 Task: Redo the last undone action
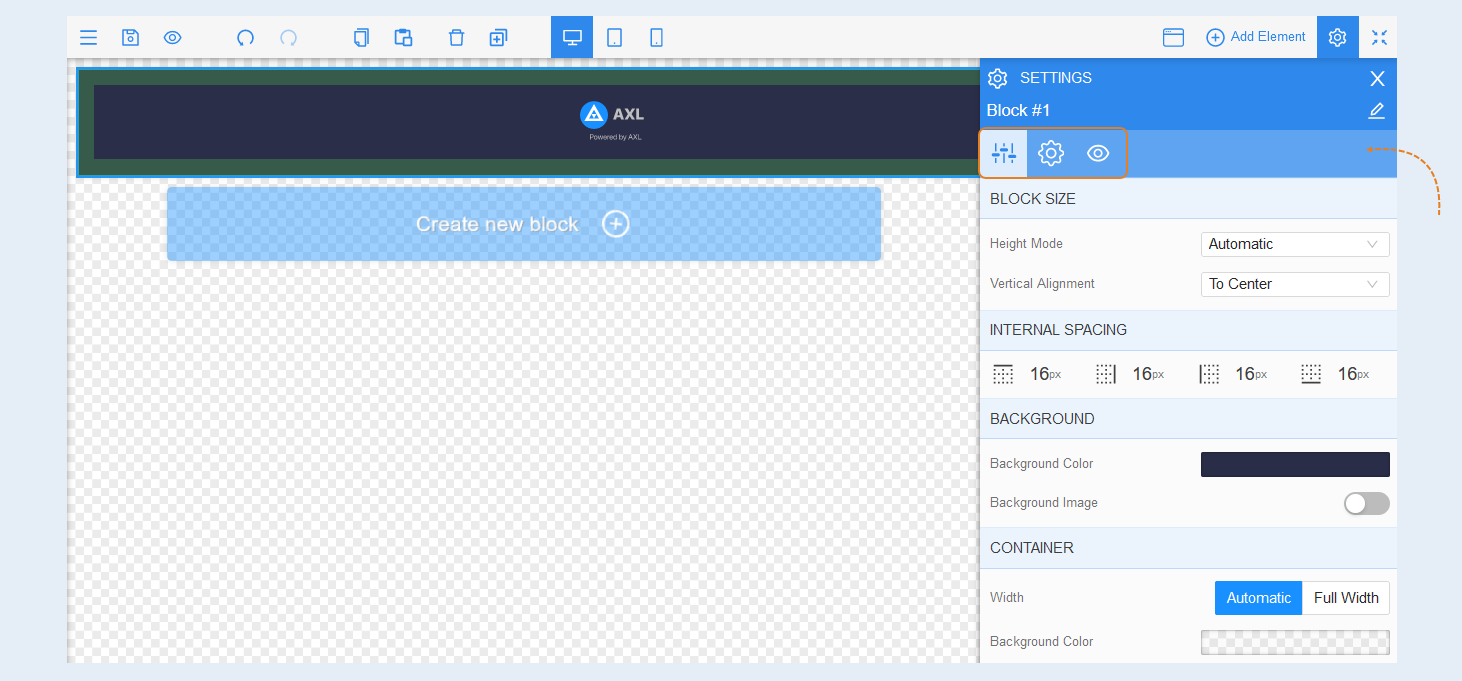click(288, 38)
